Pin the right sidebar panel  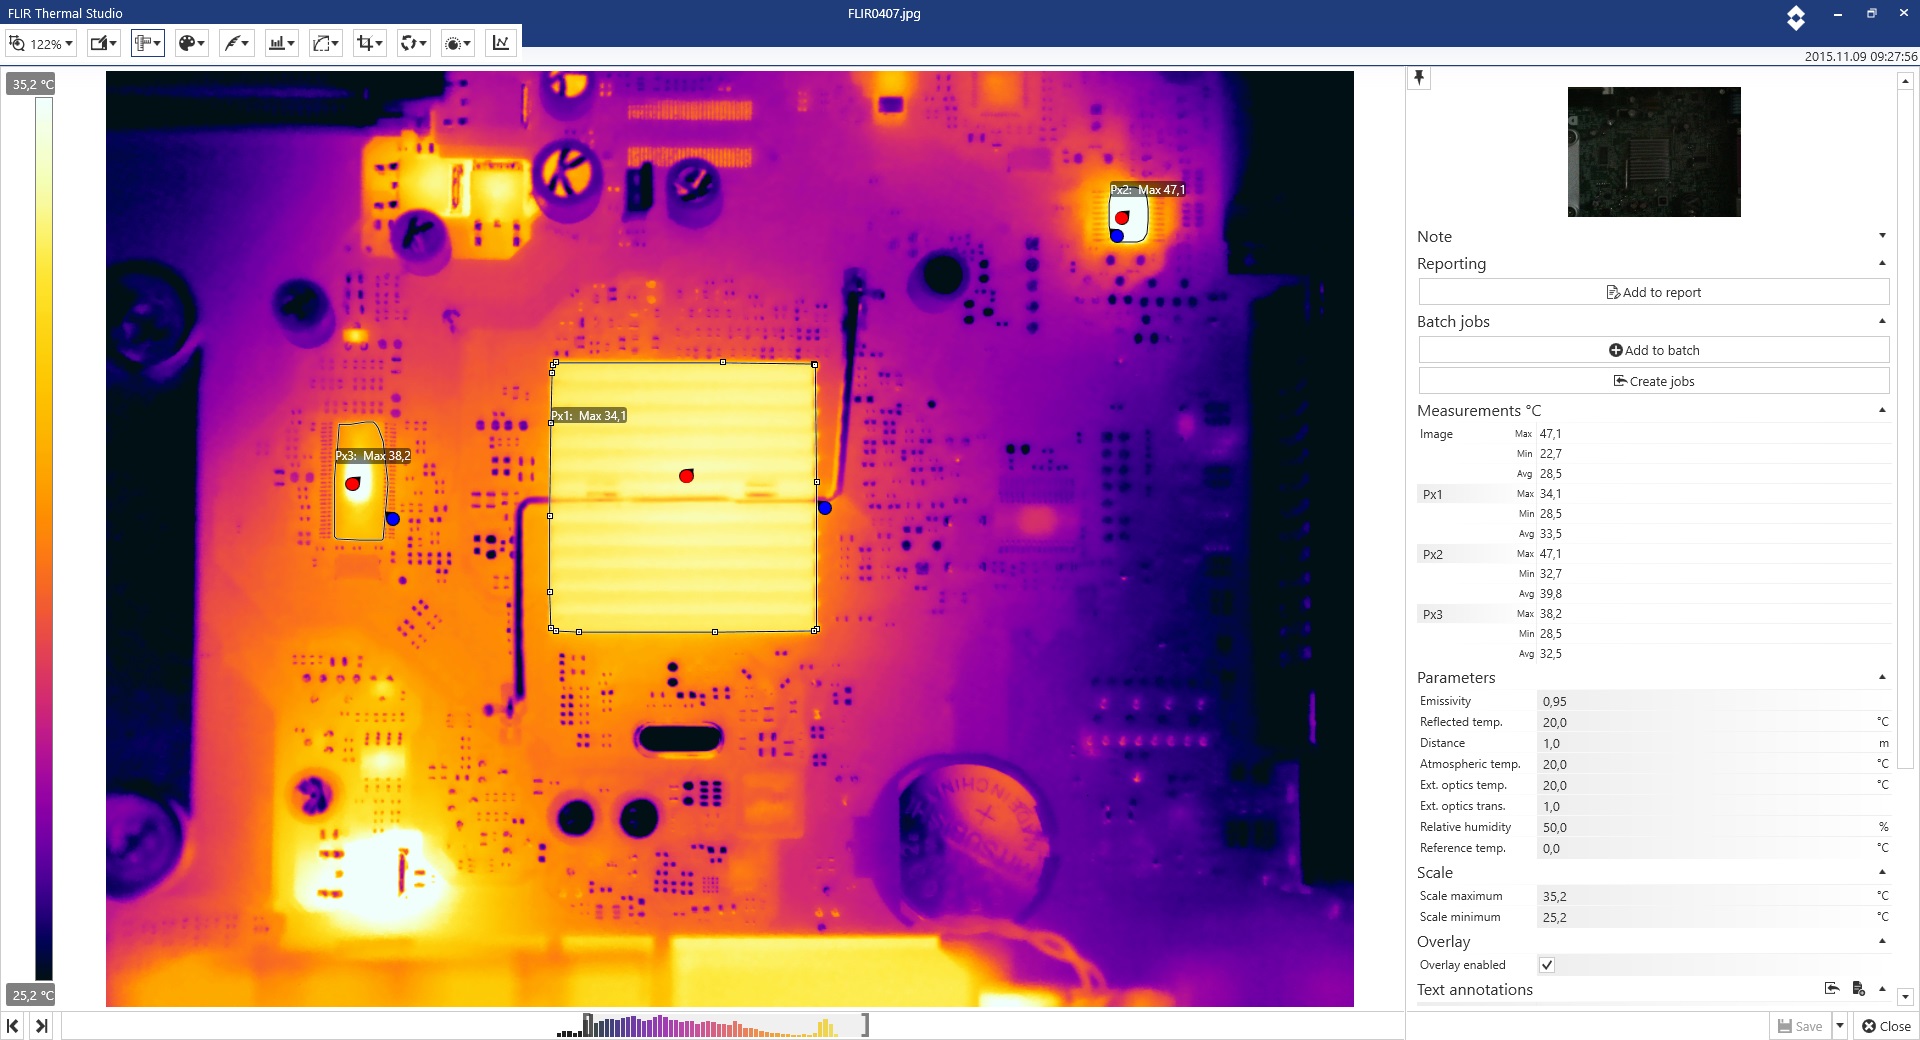coord(1419,77)
